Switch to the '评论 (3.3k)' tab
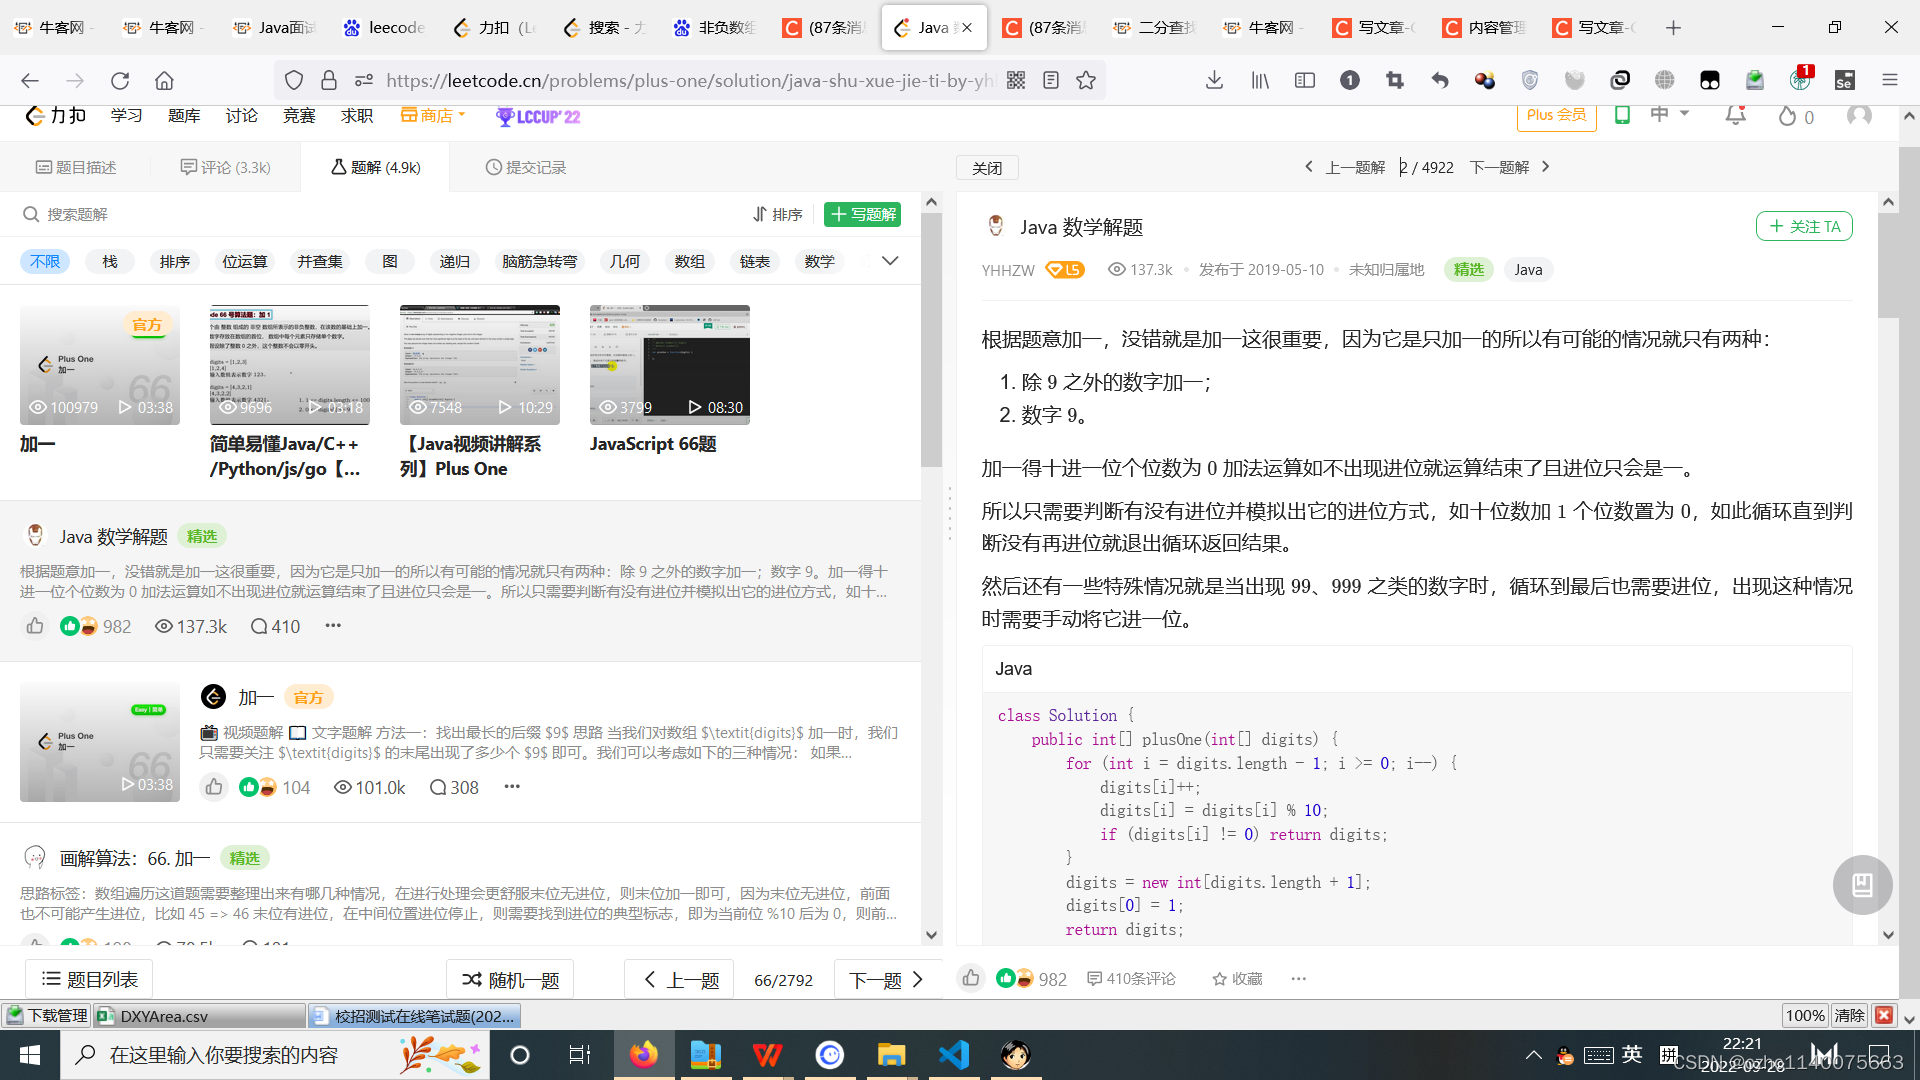 pyautogui.click(x=225, y=167)
